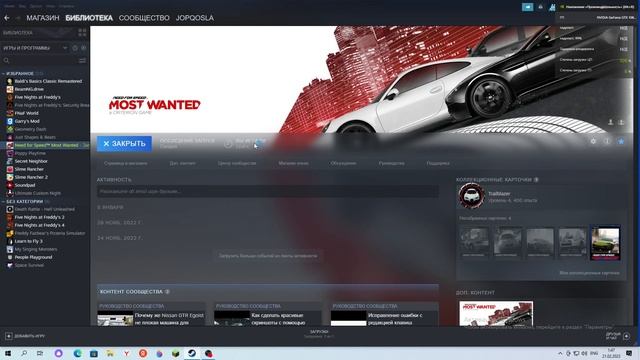Collapse the БЕЗ КАТЕГОРИИ category
640x360 pixels.
(x=3, y=202)
